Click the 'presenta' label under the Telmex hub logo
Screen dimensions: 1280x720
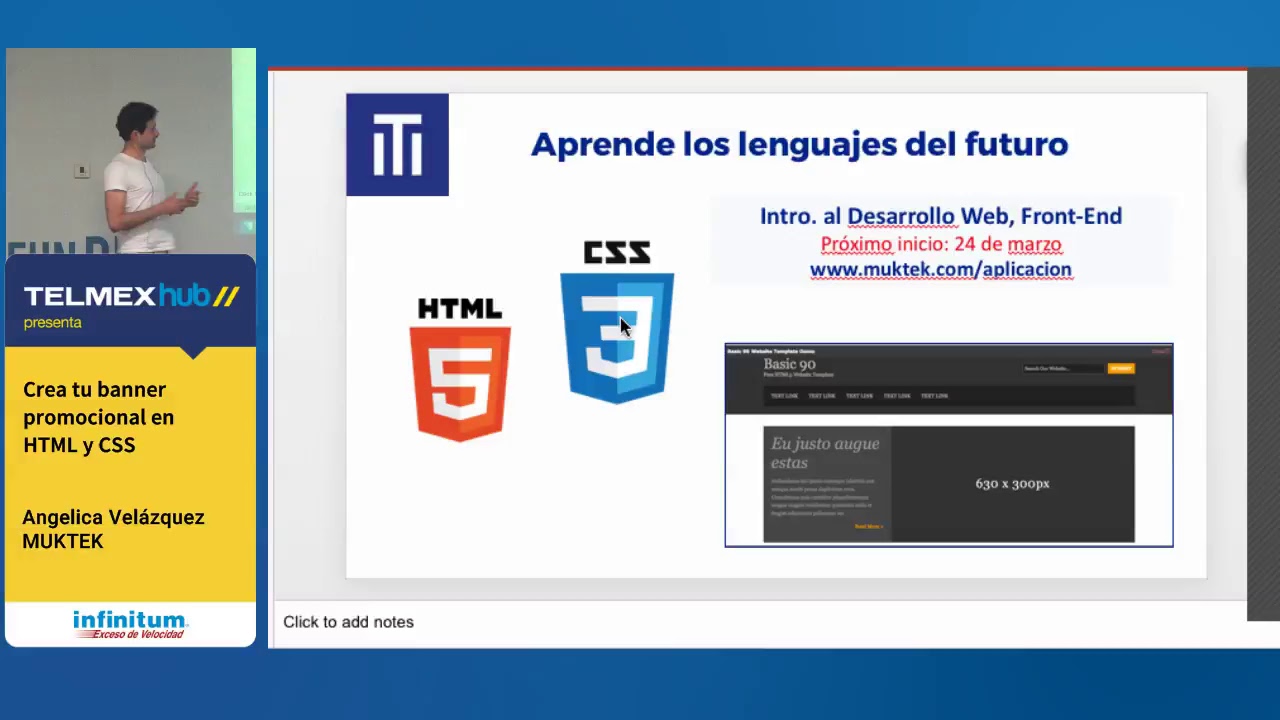pos(52,323)
